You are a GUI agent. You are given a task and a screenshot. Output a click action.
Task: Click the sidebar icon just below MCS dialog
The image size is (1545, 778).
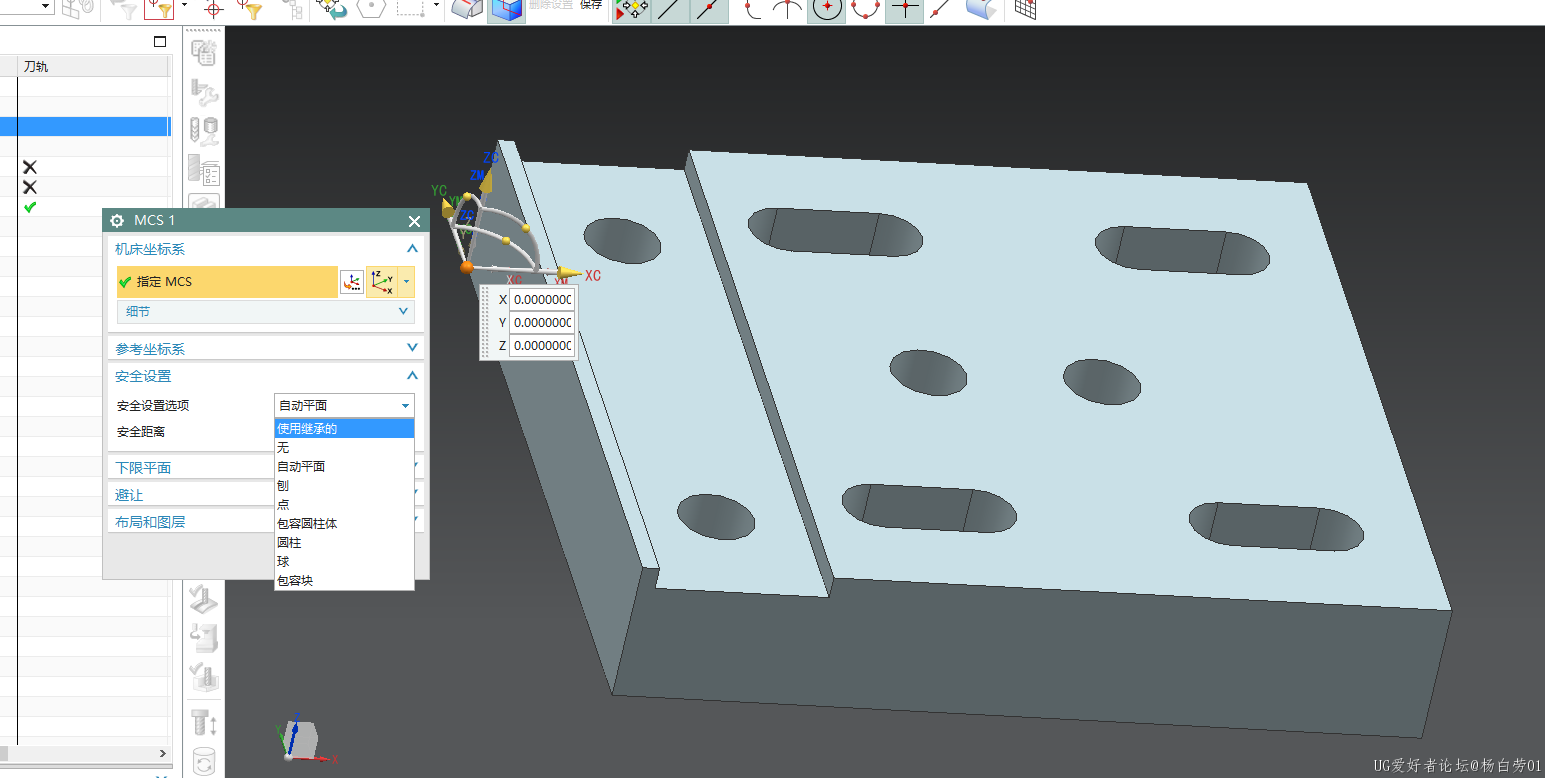pos(204,598)
